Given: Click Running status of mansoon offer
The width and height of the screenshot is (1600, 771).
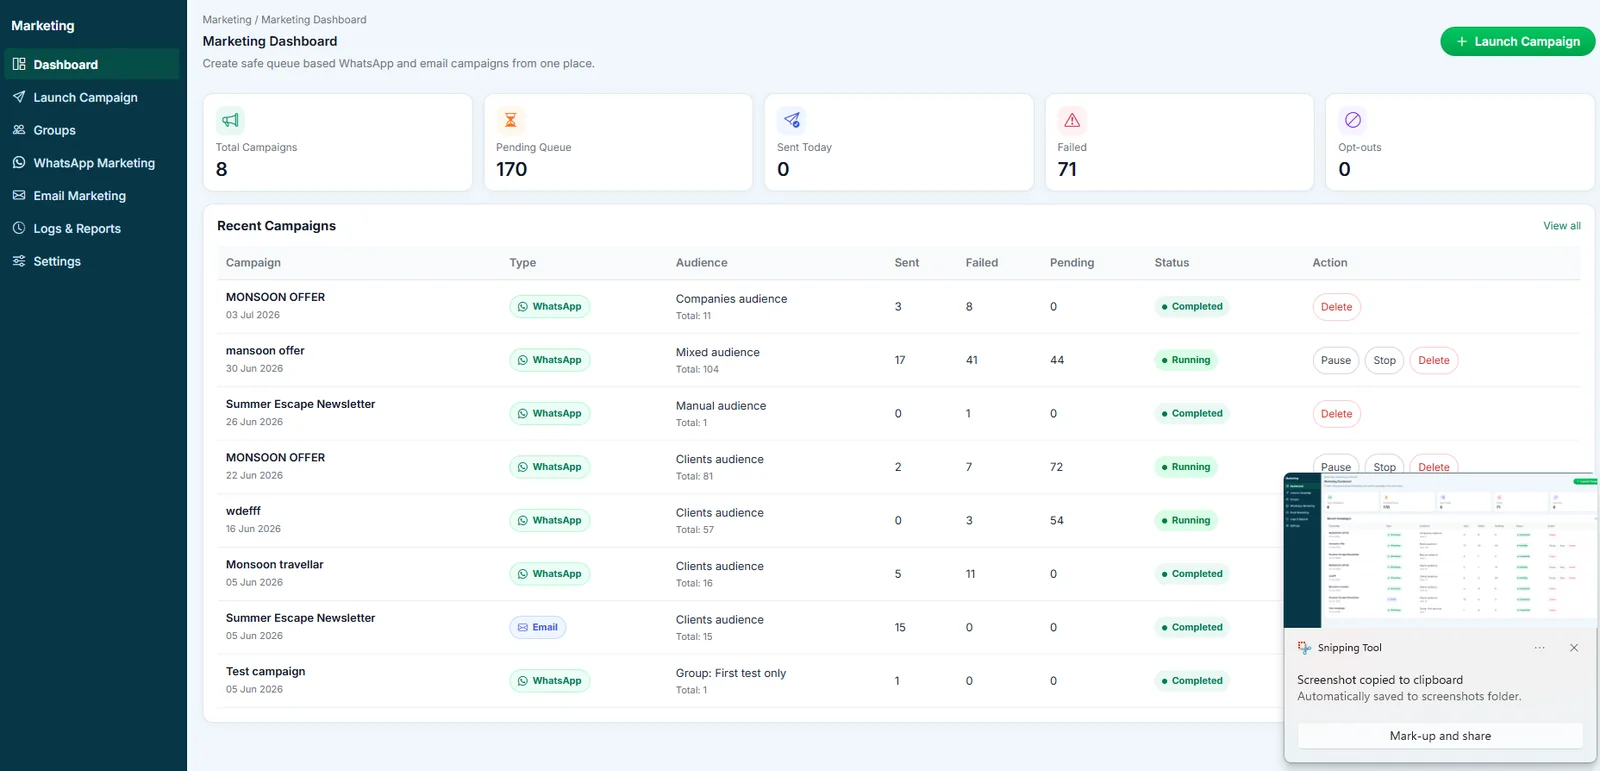Looking at the screenshot, I should click(x=1186, y=360).
